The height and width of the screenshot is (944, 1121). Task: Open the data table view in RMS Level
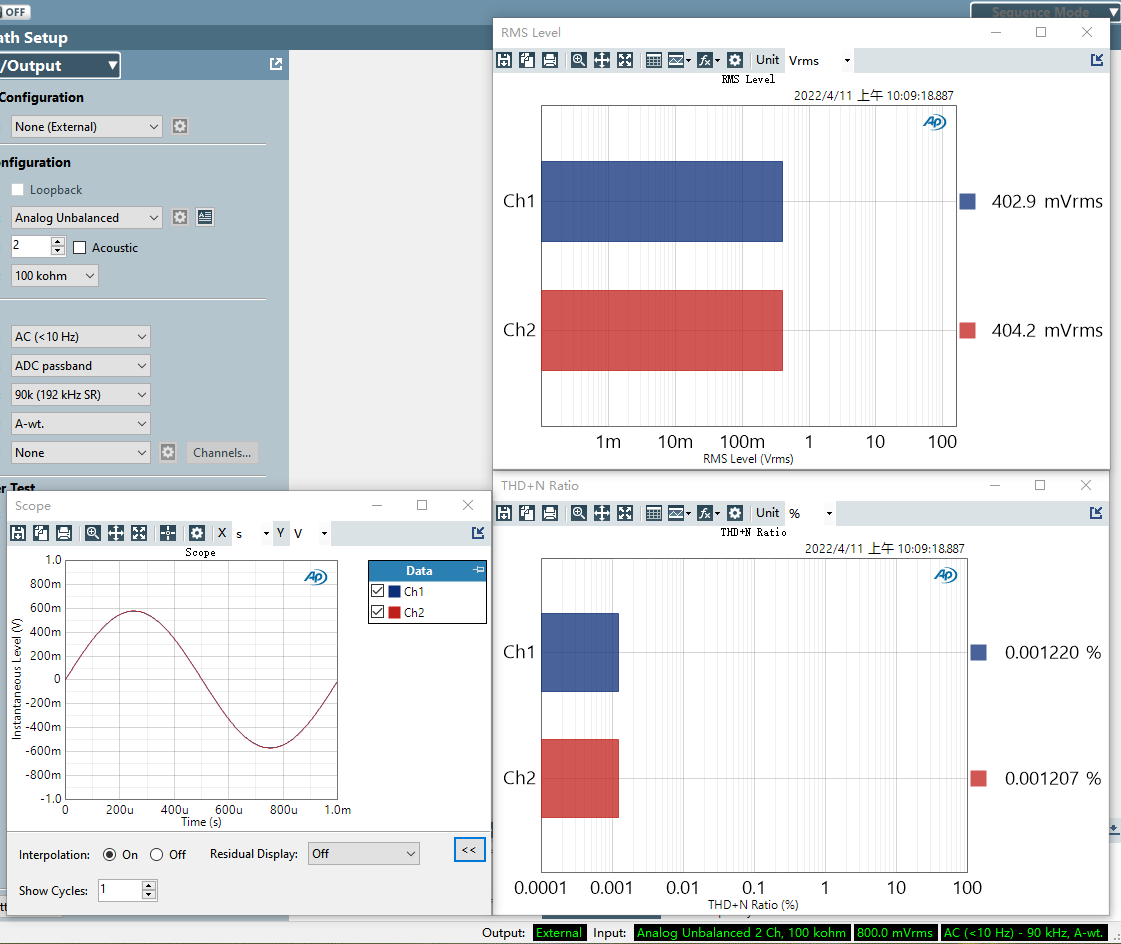click(x=653, y=60)
